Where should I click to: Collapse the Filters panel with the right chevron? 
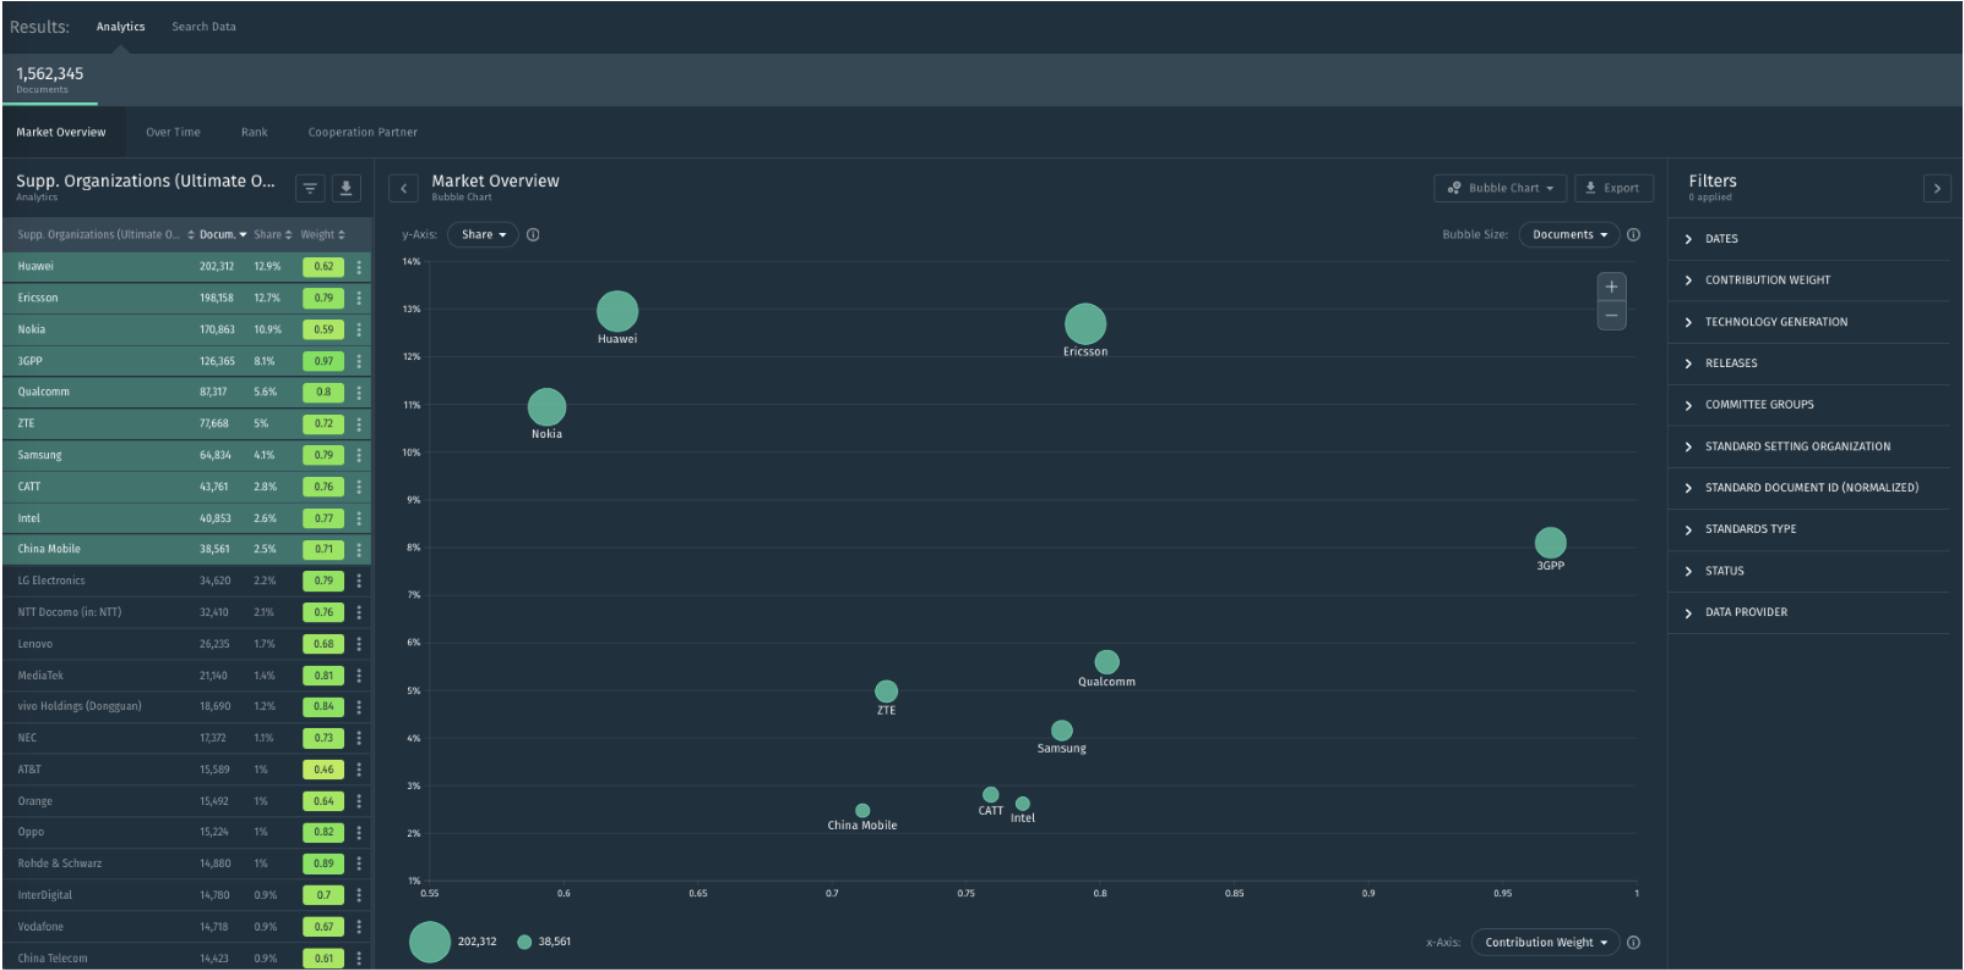[1937, 188]
